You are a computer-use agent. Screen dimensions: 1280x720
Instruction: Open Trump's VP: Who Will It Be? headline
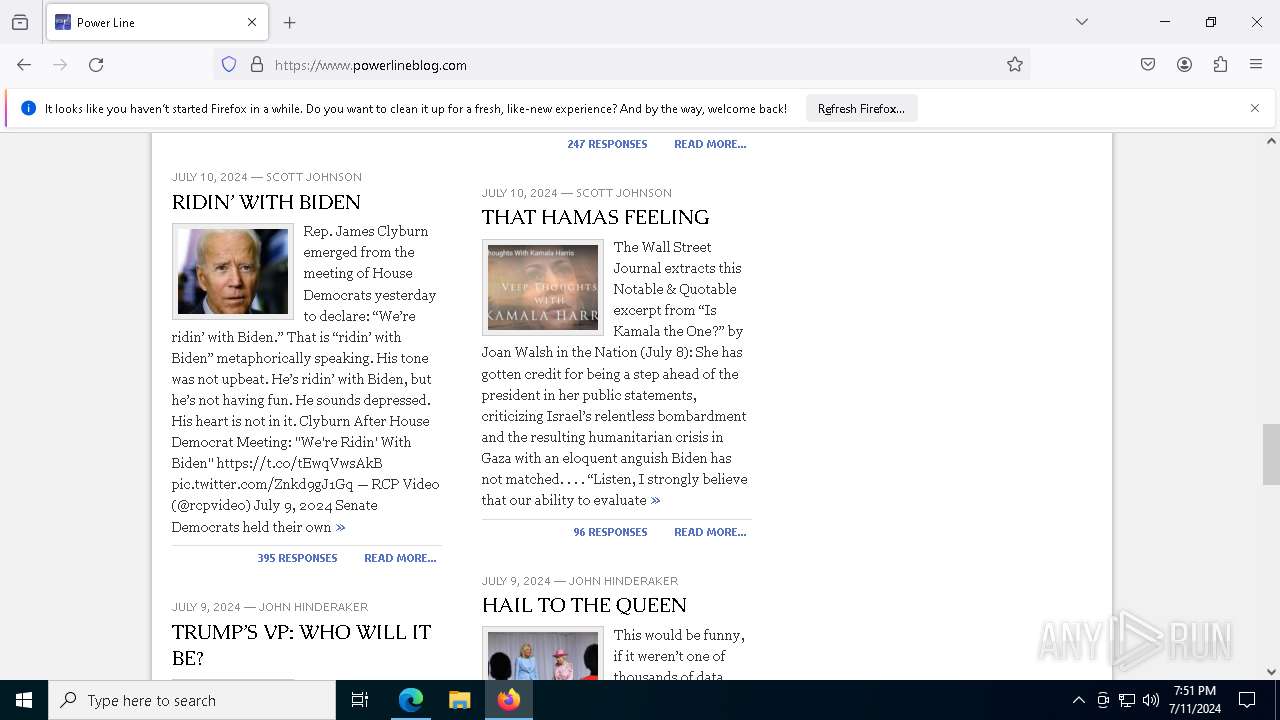click(x=301, y=645)
